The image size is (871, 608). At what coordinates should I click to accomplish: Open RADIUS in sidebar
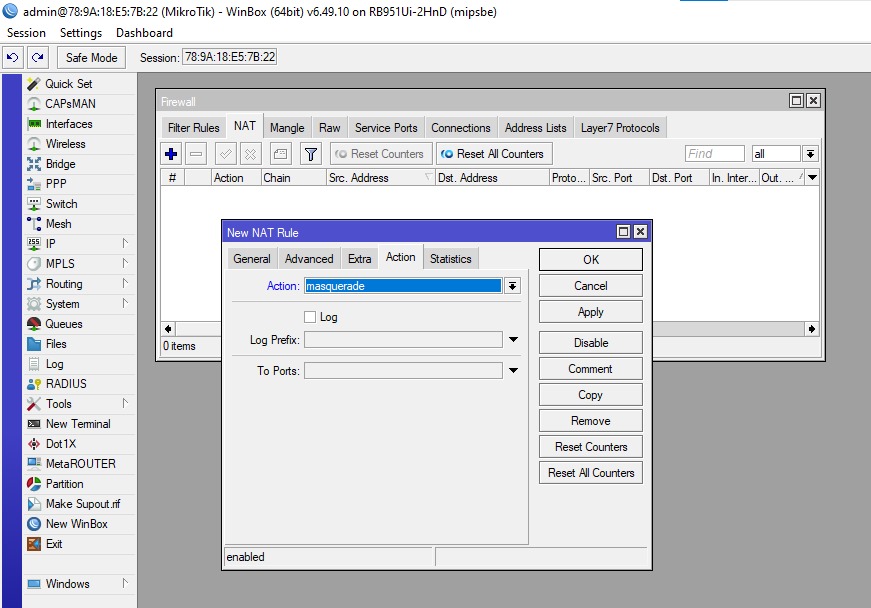point(79,384)
